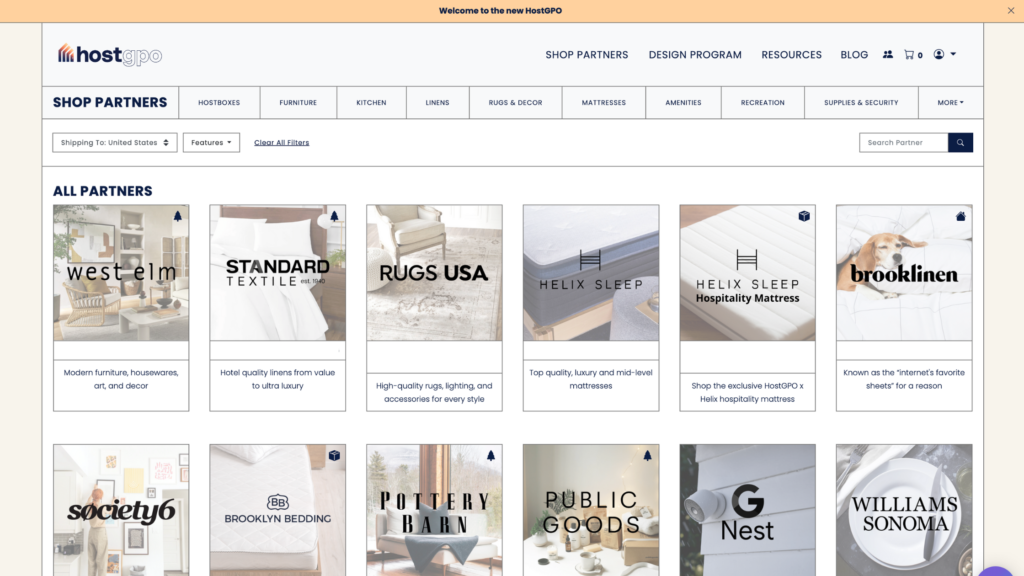Select the Recreation category tab
The width and height of the screenshot is (1024, 576).
[763, 103]
